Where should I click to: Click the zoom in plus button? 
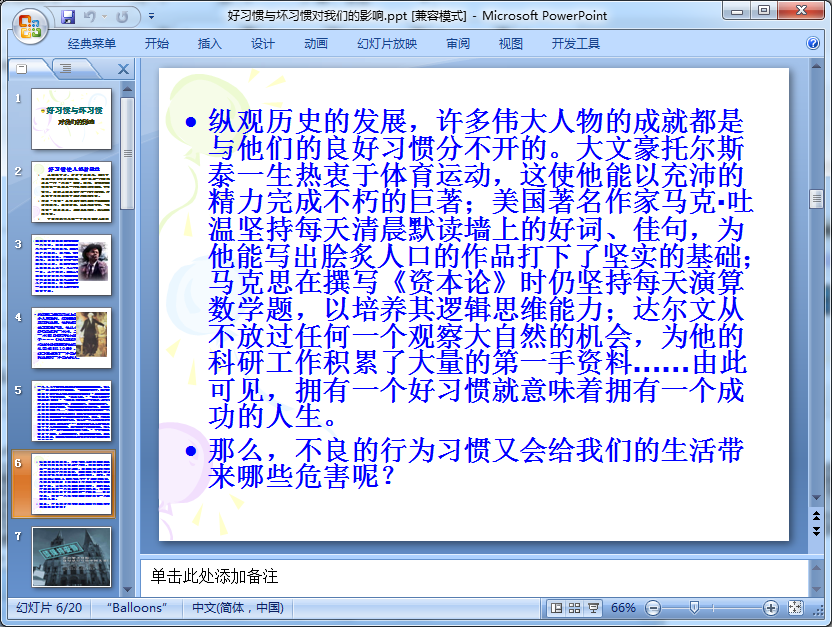tap(770, 608)
